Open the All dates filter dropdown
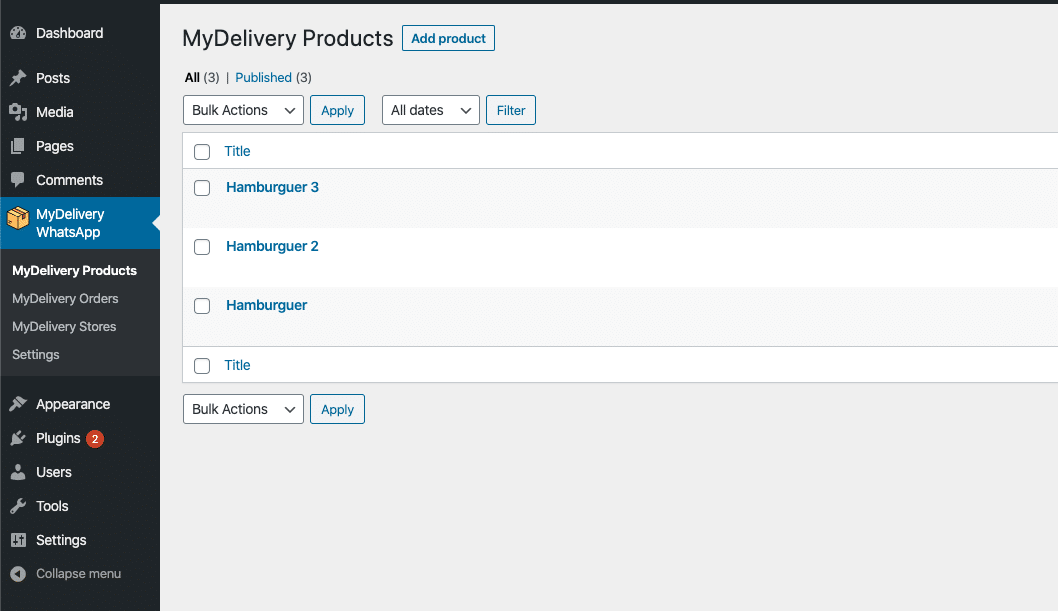 pyautogui.click(x=430, y=110)
